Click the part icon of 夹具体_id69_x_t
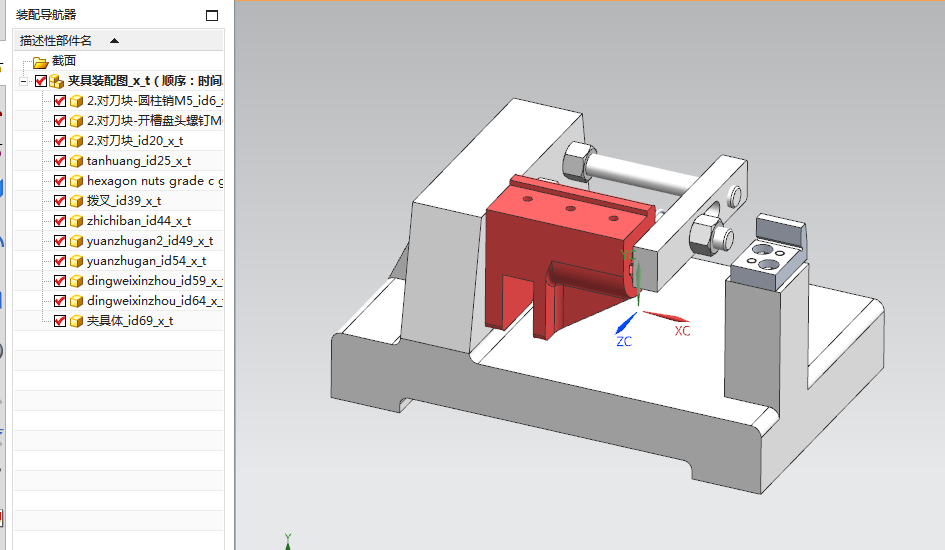This screenshot has height=550, width=945. pos(76,321)
